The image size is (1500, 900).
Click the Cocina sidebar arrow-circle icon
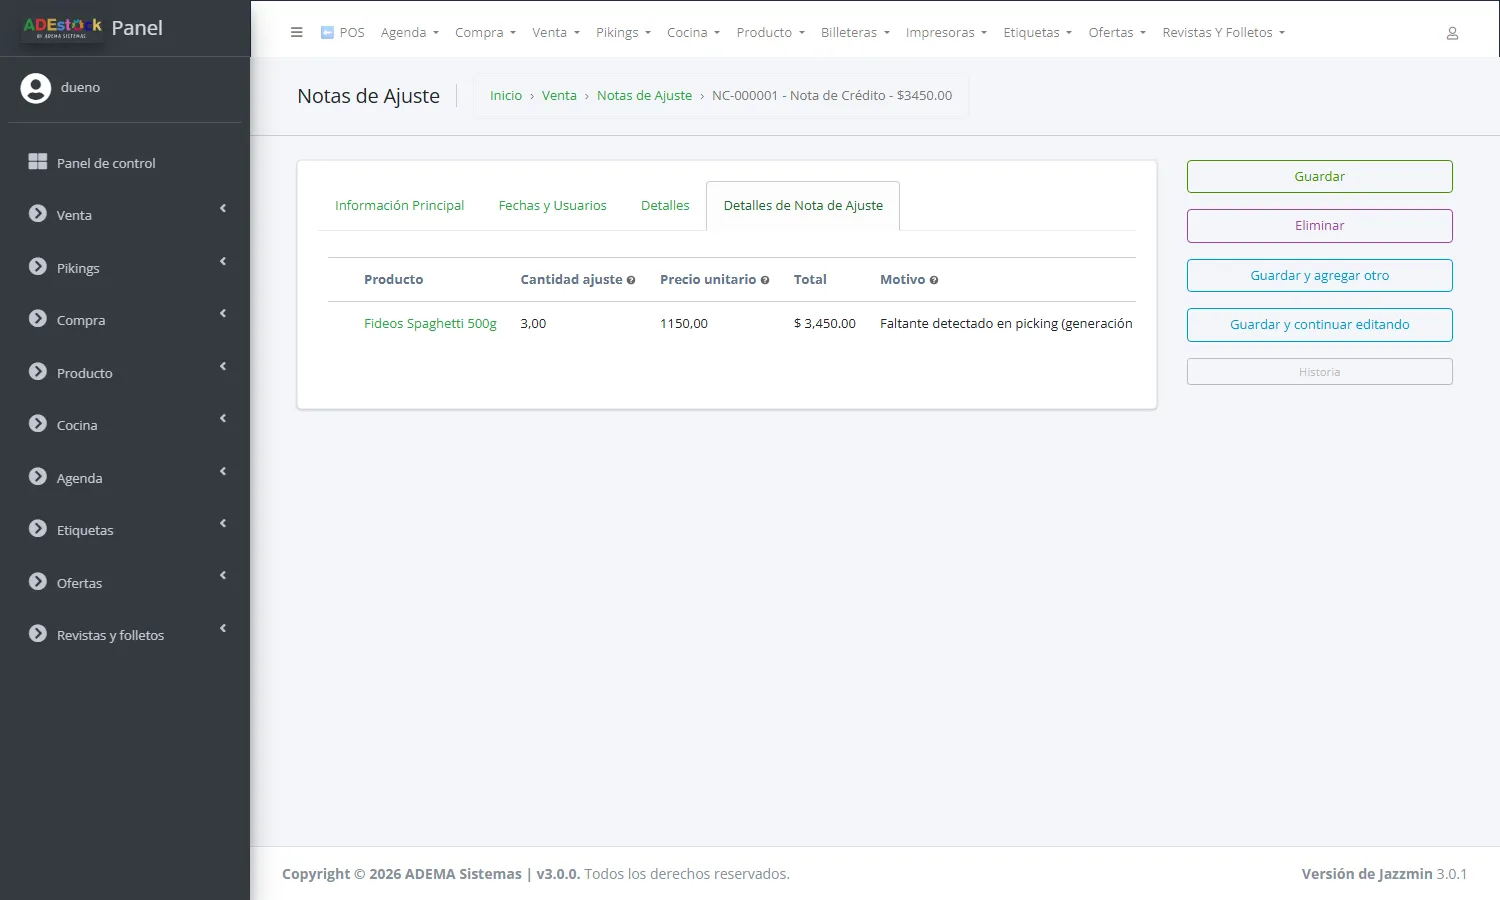(x=38, y=424)
